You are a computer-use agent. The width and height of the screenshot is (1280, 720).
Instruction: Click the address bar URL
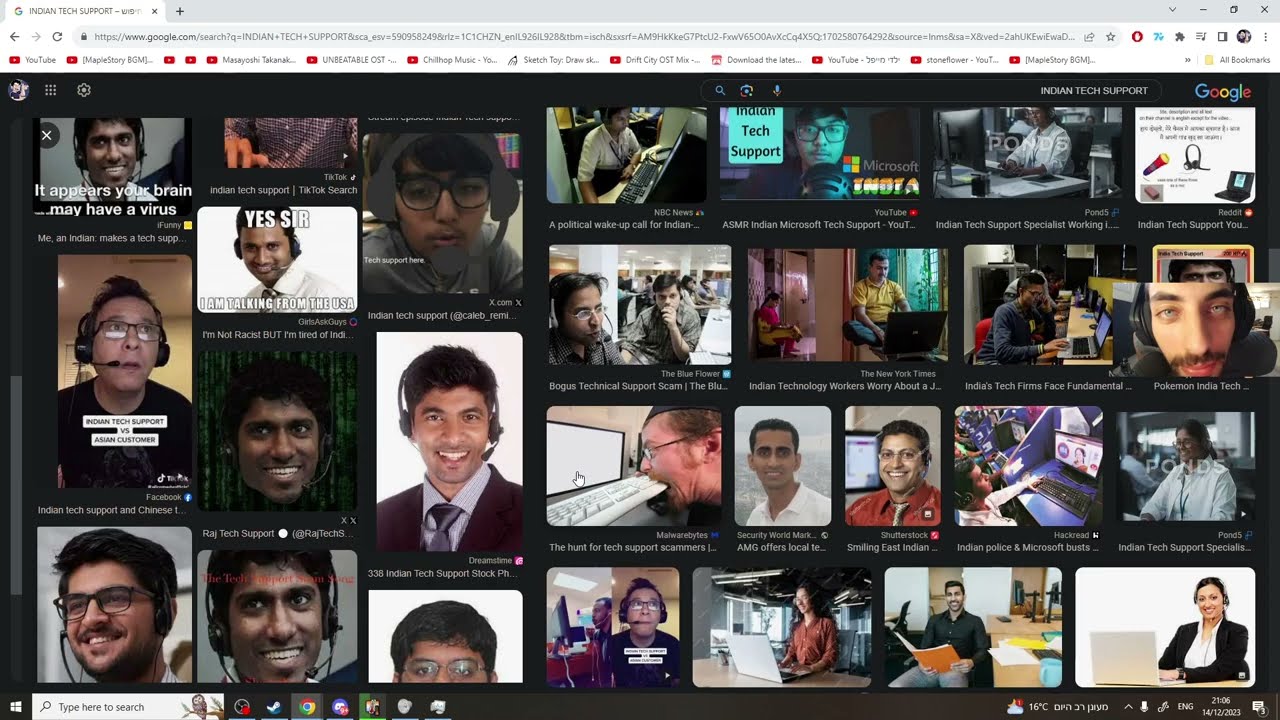(x=585, y=37)
